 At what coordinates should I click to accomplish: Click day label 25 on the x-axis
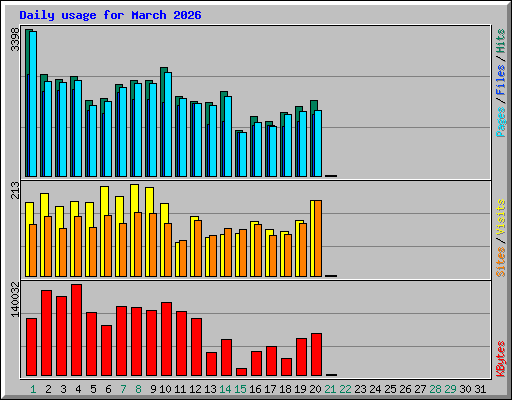tap(390, 389)
